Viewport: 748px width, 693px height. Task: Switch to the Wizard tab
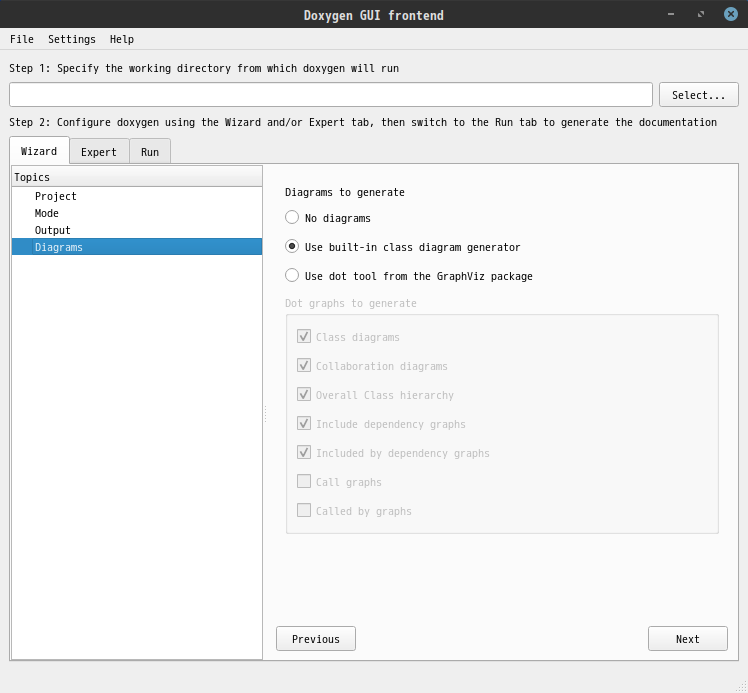click(39, 151)
